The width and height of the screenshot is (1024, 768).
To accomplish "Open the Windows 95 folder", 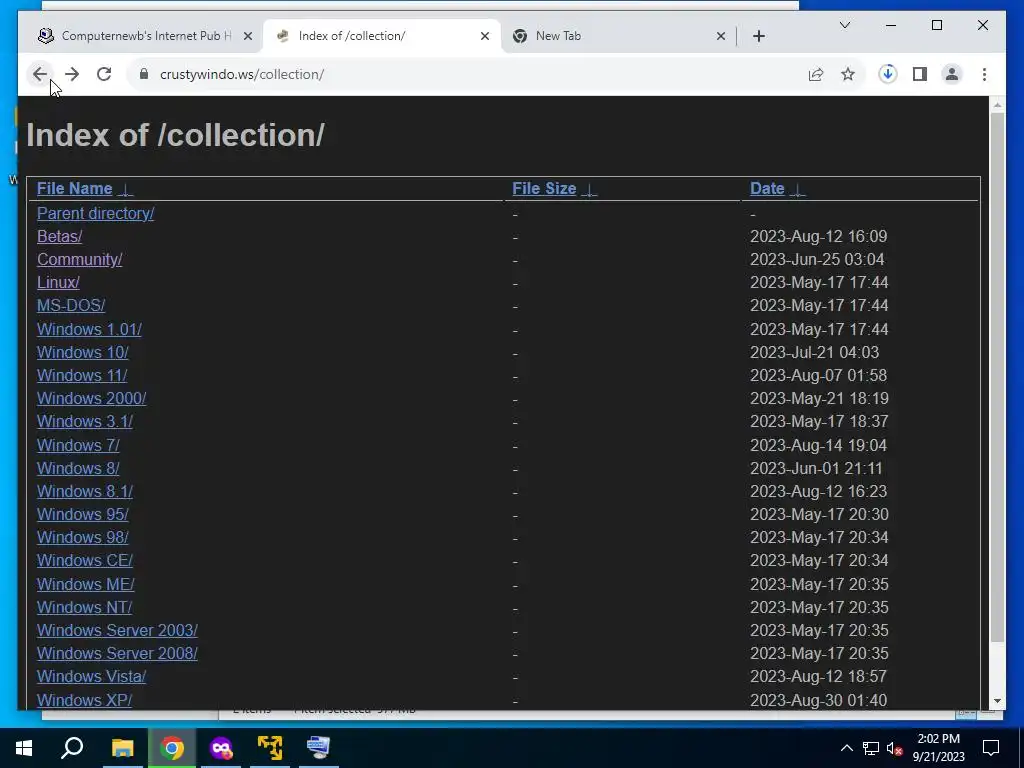I will (x=82, y=515).
